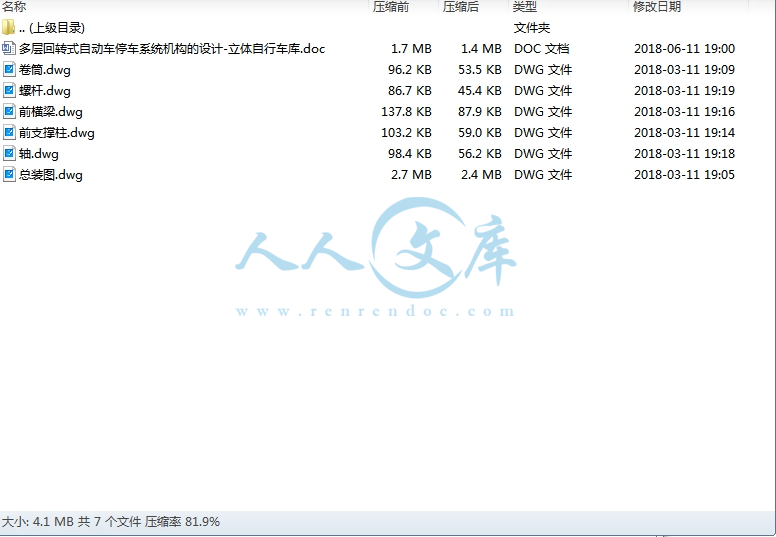Click the date 2018-03-11 19:18
The height and width of the screenshot is (537, 776).
(684, 153)
